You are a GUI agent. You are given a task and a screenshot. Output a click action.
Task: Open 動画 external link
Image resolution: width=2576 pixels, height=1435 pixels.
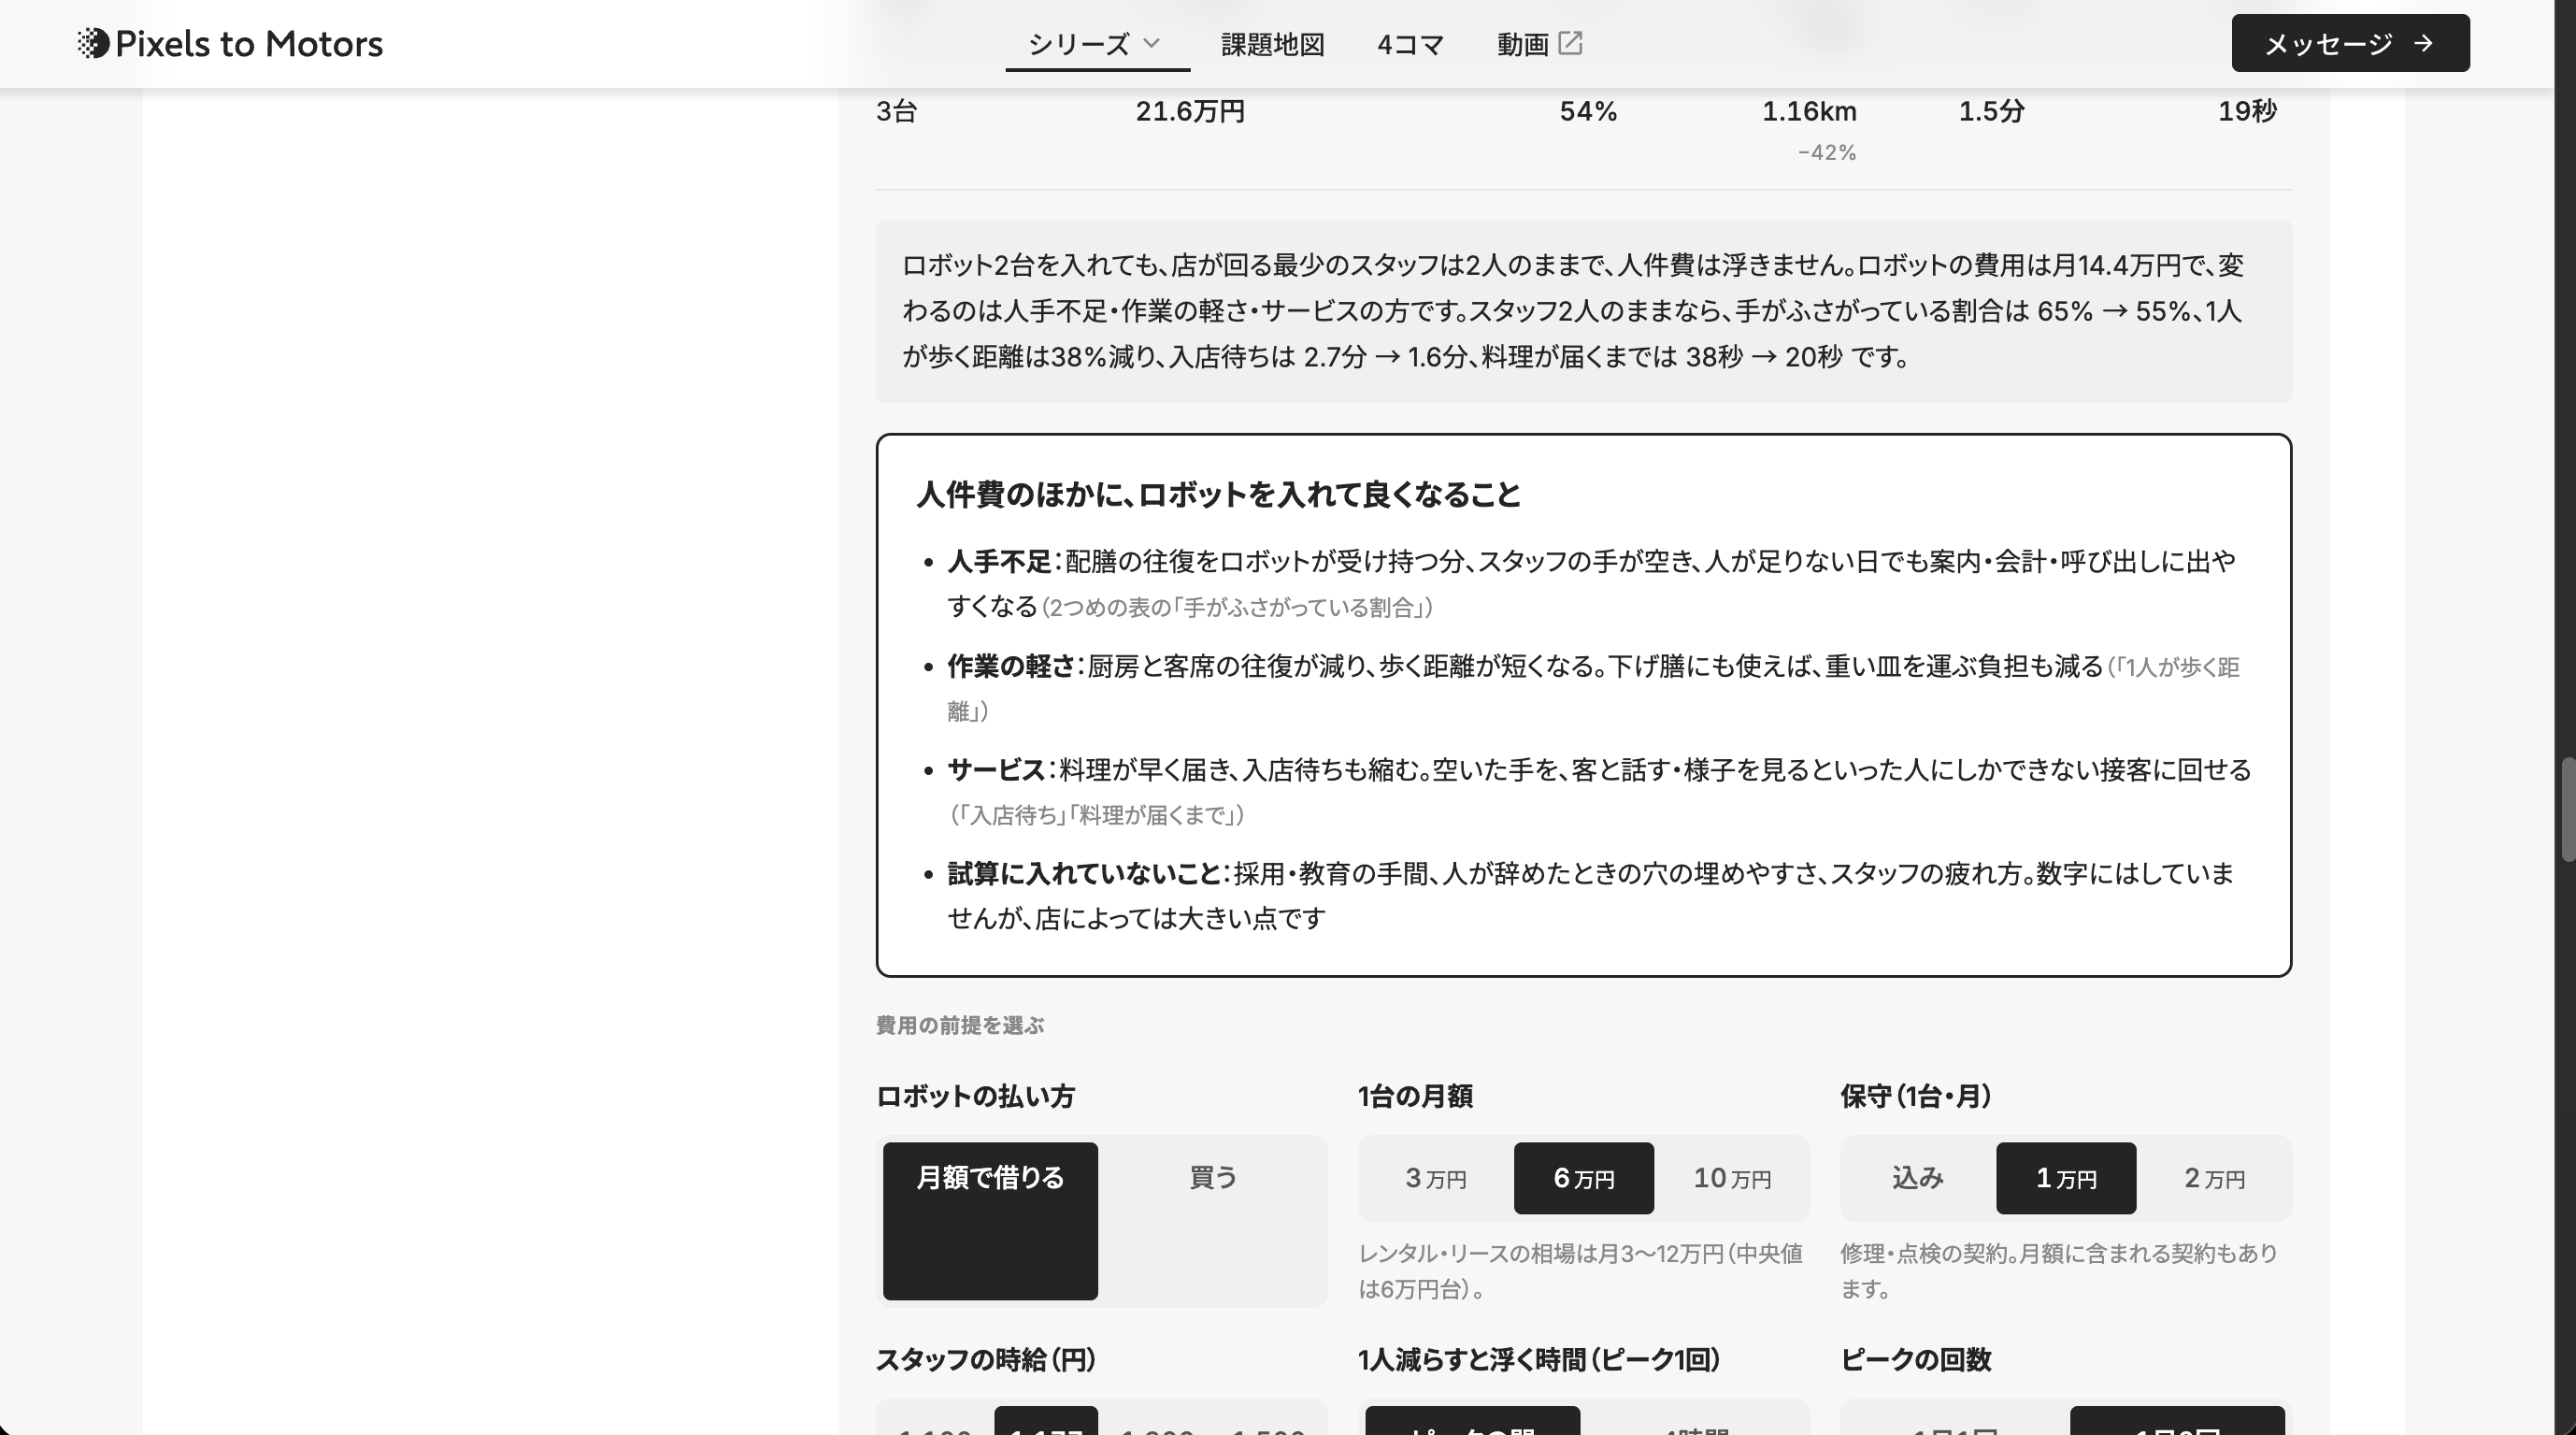(1539, 44)
